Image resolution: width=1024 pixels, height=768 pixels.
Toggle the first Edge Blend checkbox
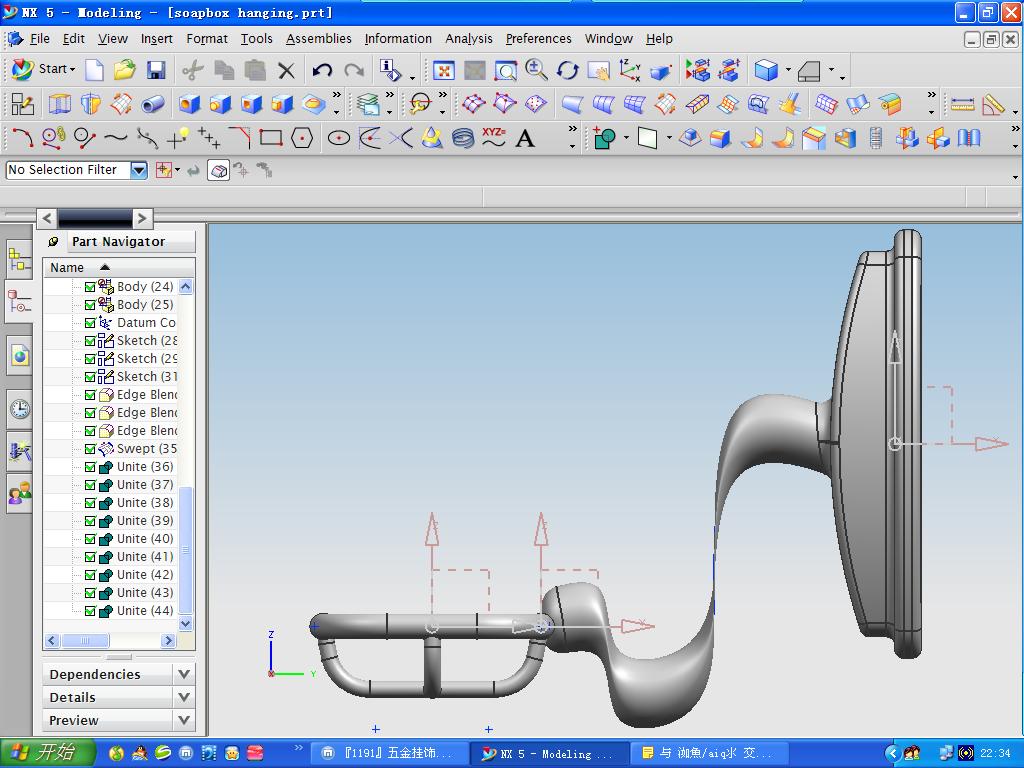pyautogui.click(x=90, y=395)
